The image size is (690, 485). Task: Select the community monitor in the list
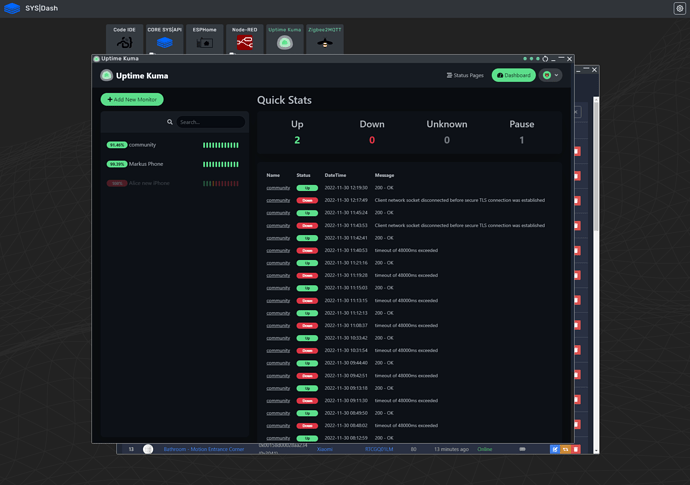pyautogui.click(x=175, y=145)
